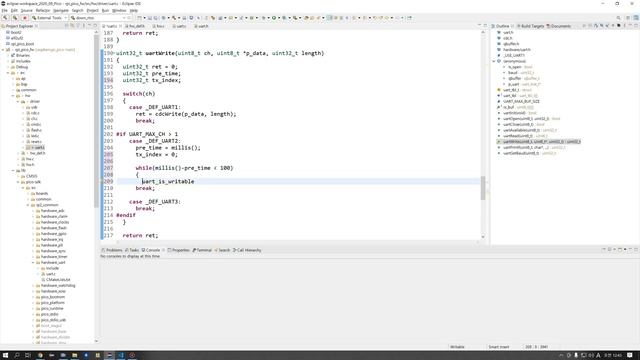The image size is (640, 360).
Task: Click the cdcWrite call on line 199
Action: click(169, 114)
